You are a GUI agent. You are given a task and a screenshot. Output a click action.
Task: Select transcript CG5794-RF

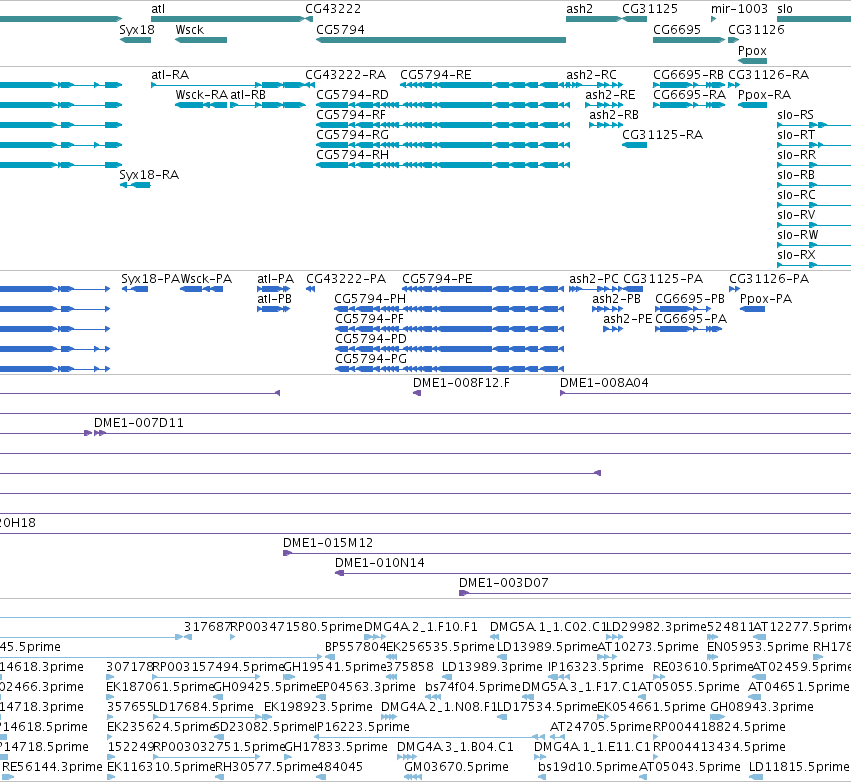tap(351, 115)
